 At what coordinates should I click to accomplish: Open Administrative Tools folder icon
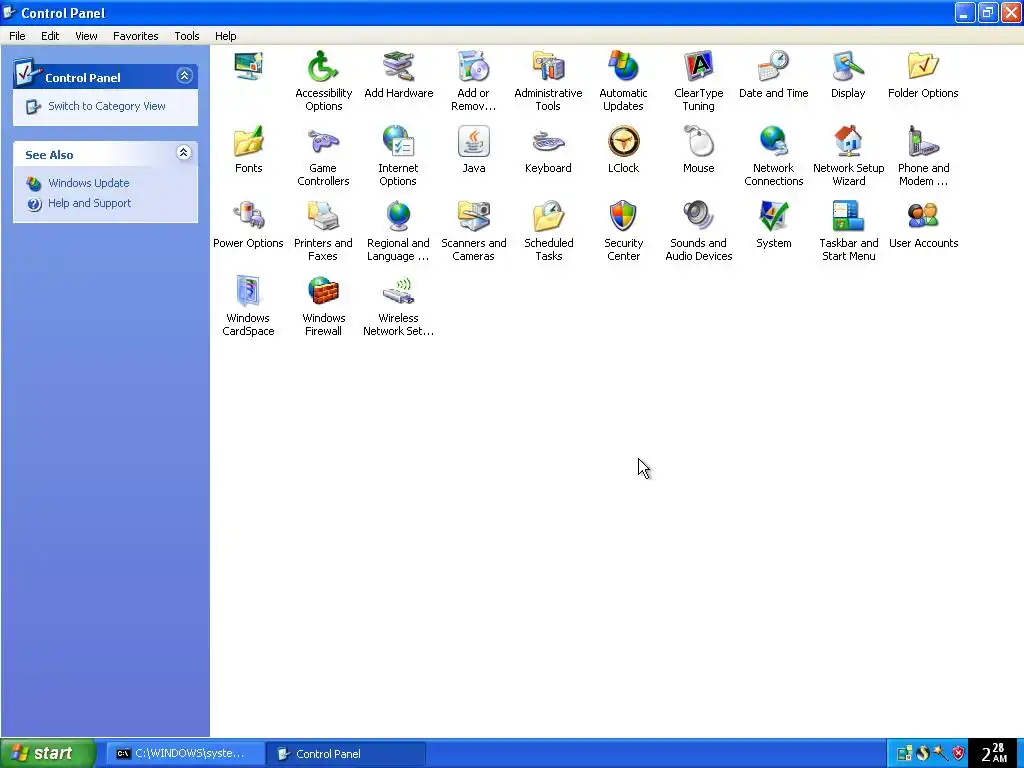(x=549, y=66)
